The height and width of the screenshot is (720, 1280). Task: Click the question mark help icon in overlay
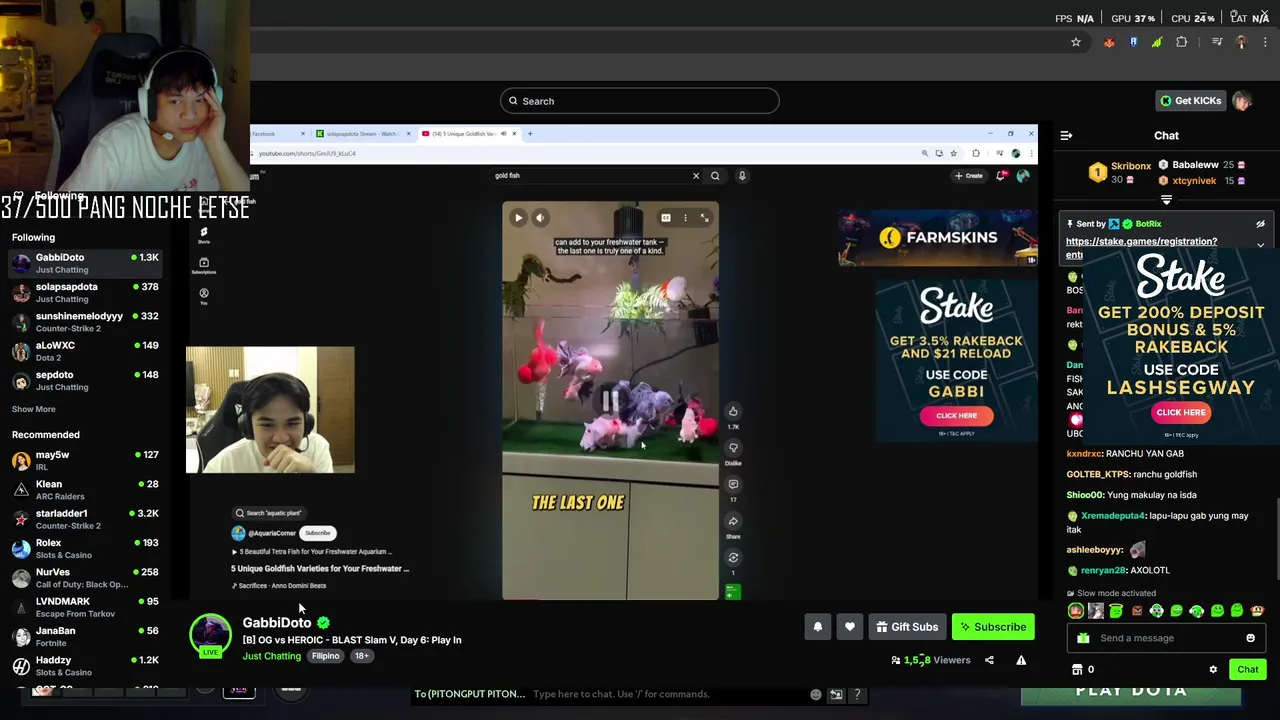pyautogui.click(x=857, y=694)
